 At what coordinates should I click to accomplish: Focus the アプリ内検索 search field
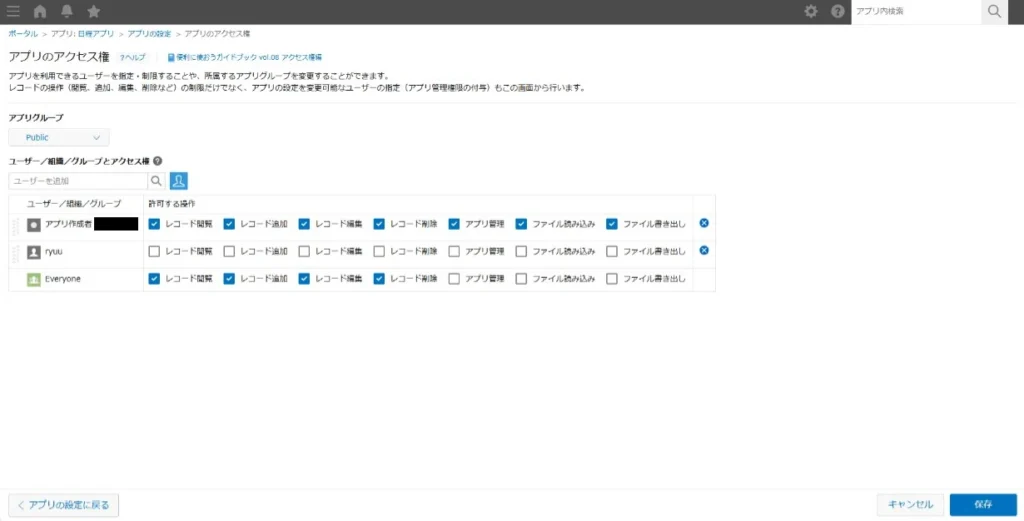(x=916, y=11)
